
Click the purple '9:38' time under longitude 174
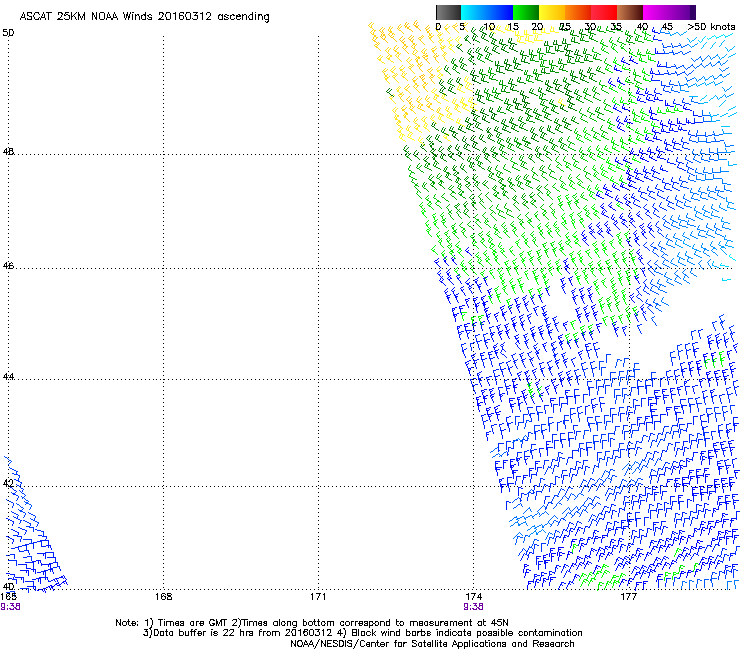[473, 607]
